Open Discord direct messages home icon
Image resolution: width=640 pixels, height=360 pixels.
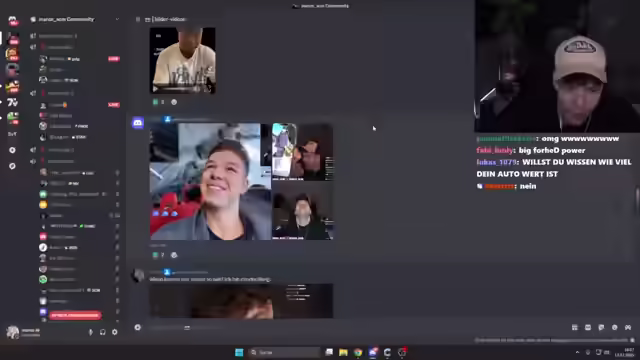pos(13,20)
